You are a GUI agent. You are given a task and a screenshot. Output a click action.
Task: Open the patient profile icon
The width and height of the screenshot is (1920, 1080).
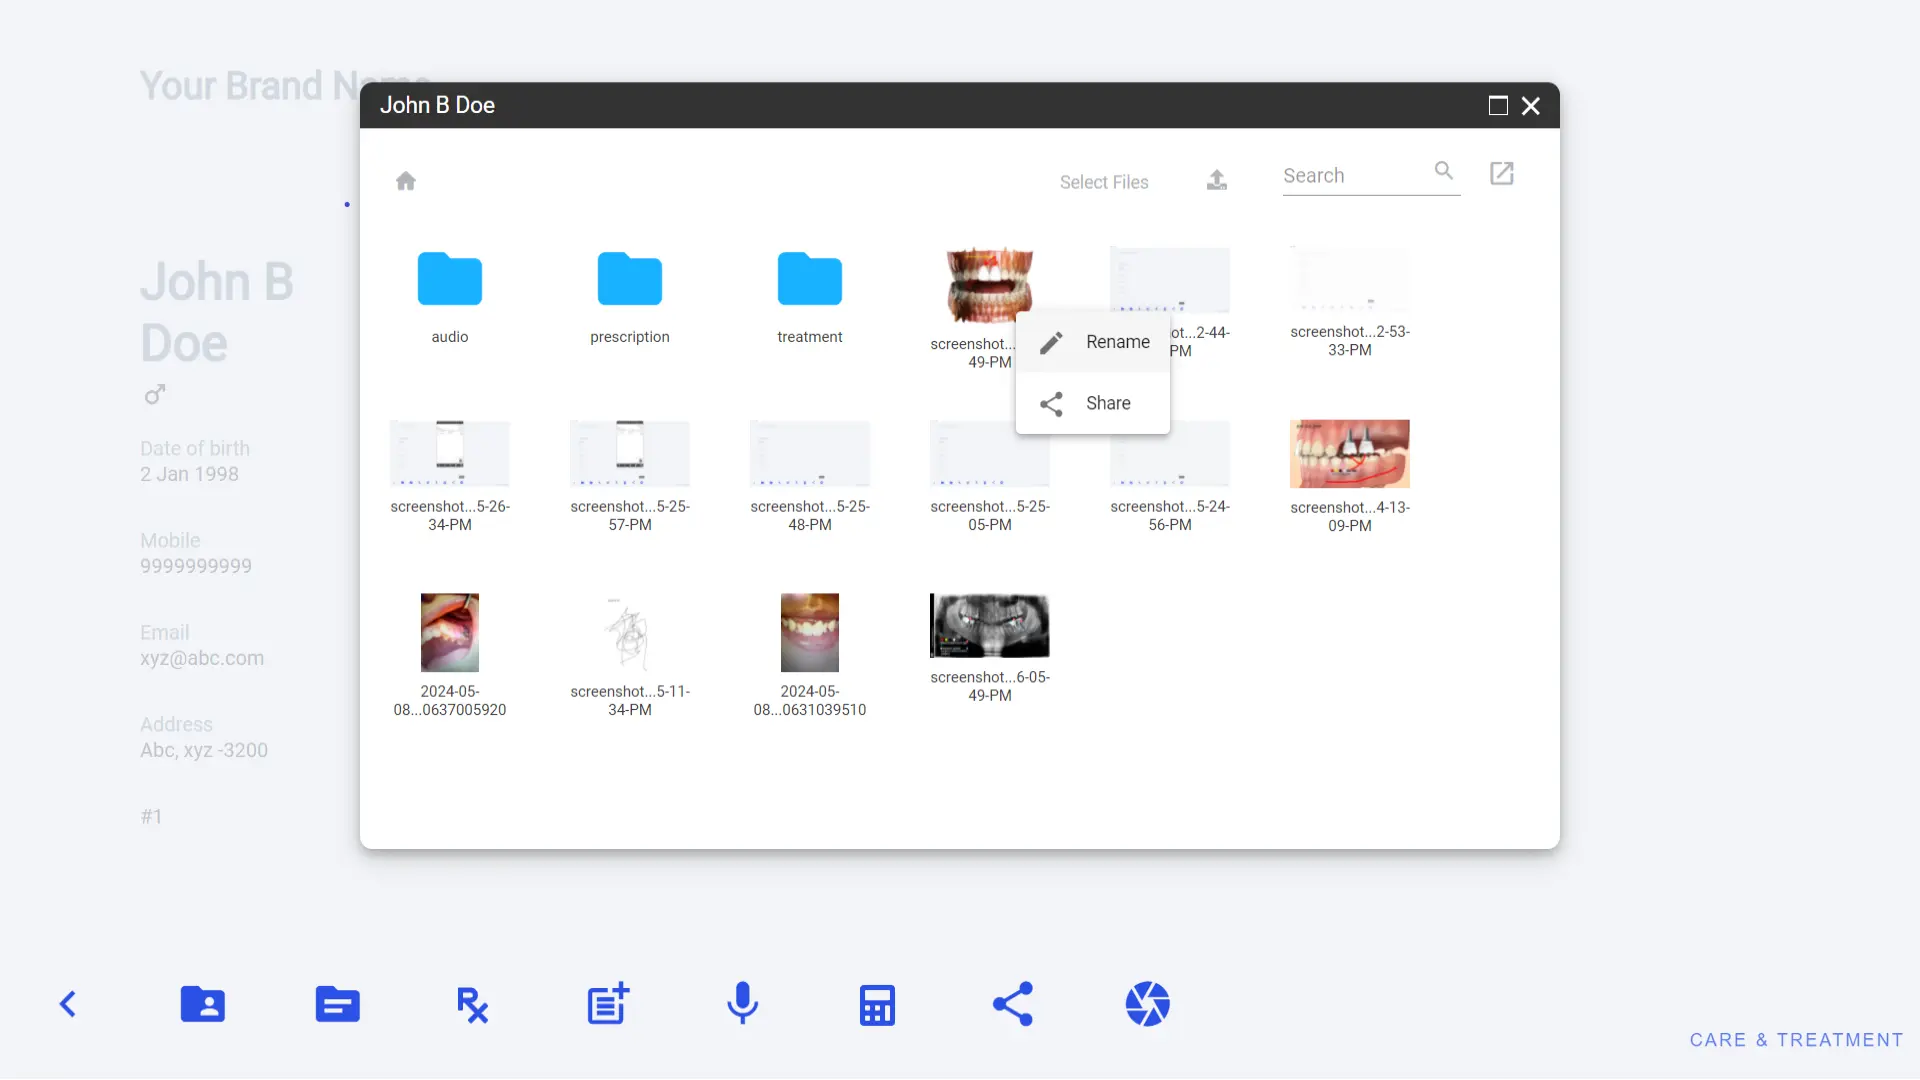coord(203,1004)
